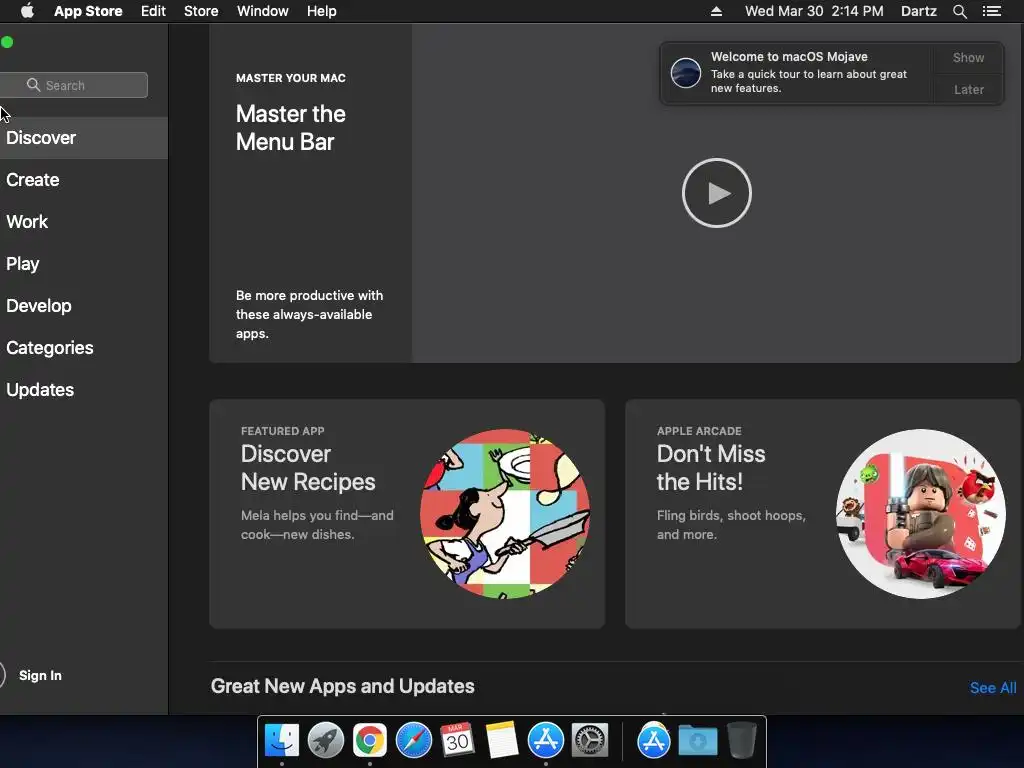Click magnifier icon inside Search field

pos(33,85)
